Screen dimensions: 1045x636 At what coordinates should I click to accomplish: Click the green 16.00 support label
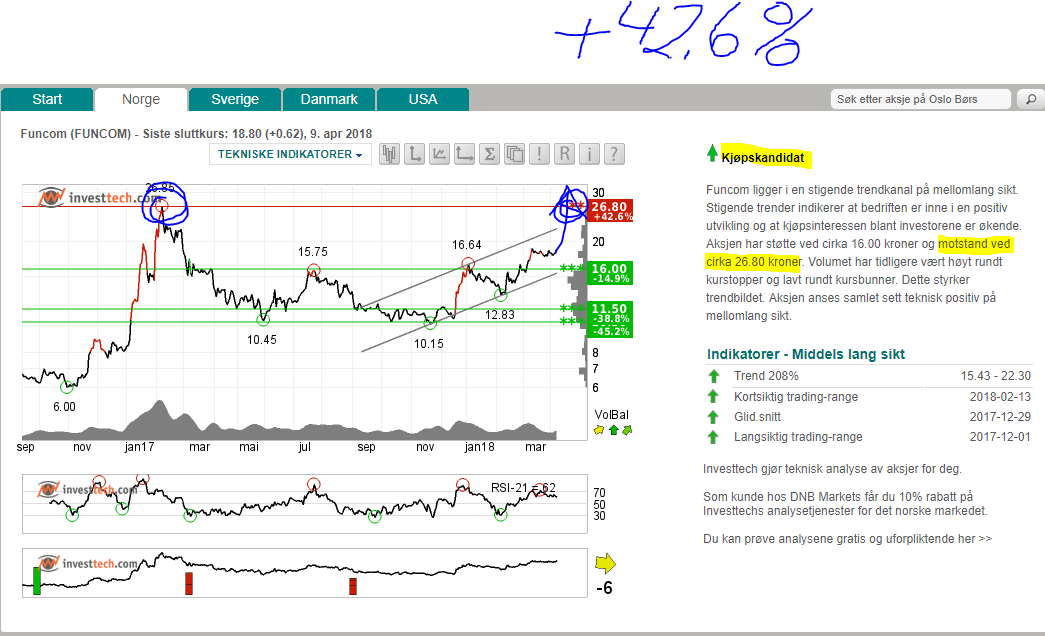click(610, 273)
